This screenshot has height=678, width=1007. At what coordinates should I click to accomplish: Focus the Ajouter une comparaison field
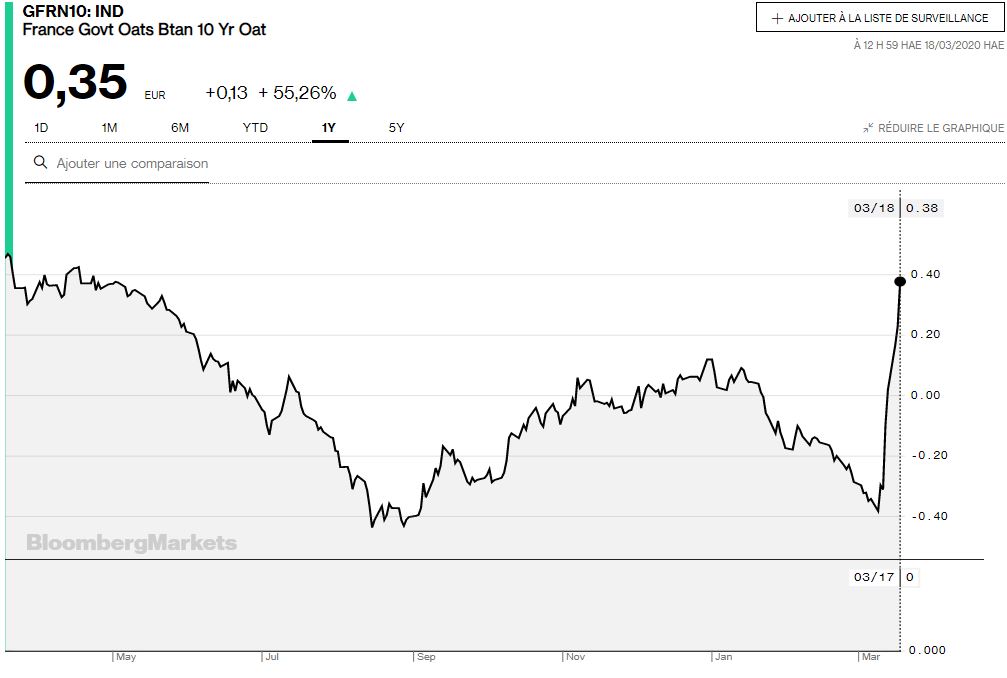pyautogui.click(x=132, y=163)
